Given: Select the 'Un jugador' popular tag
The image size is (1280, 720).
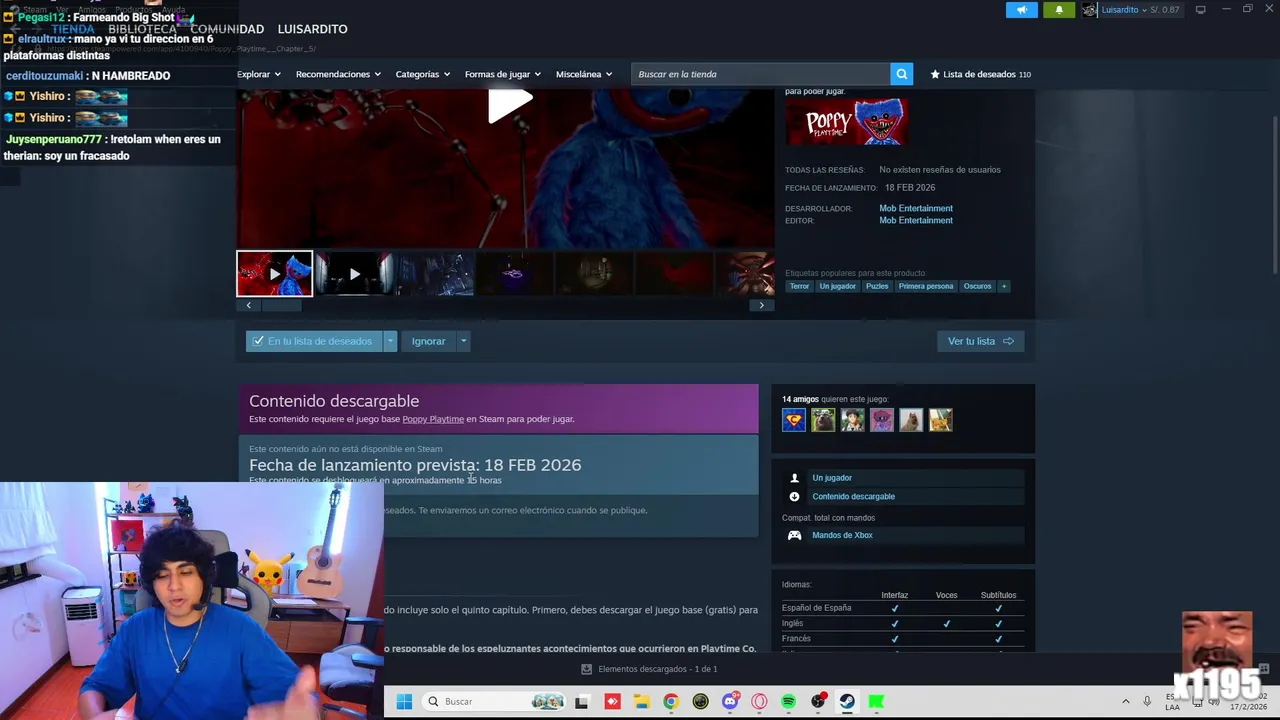Looking at the screenshot, I should click(837, 286).
